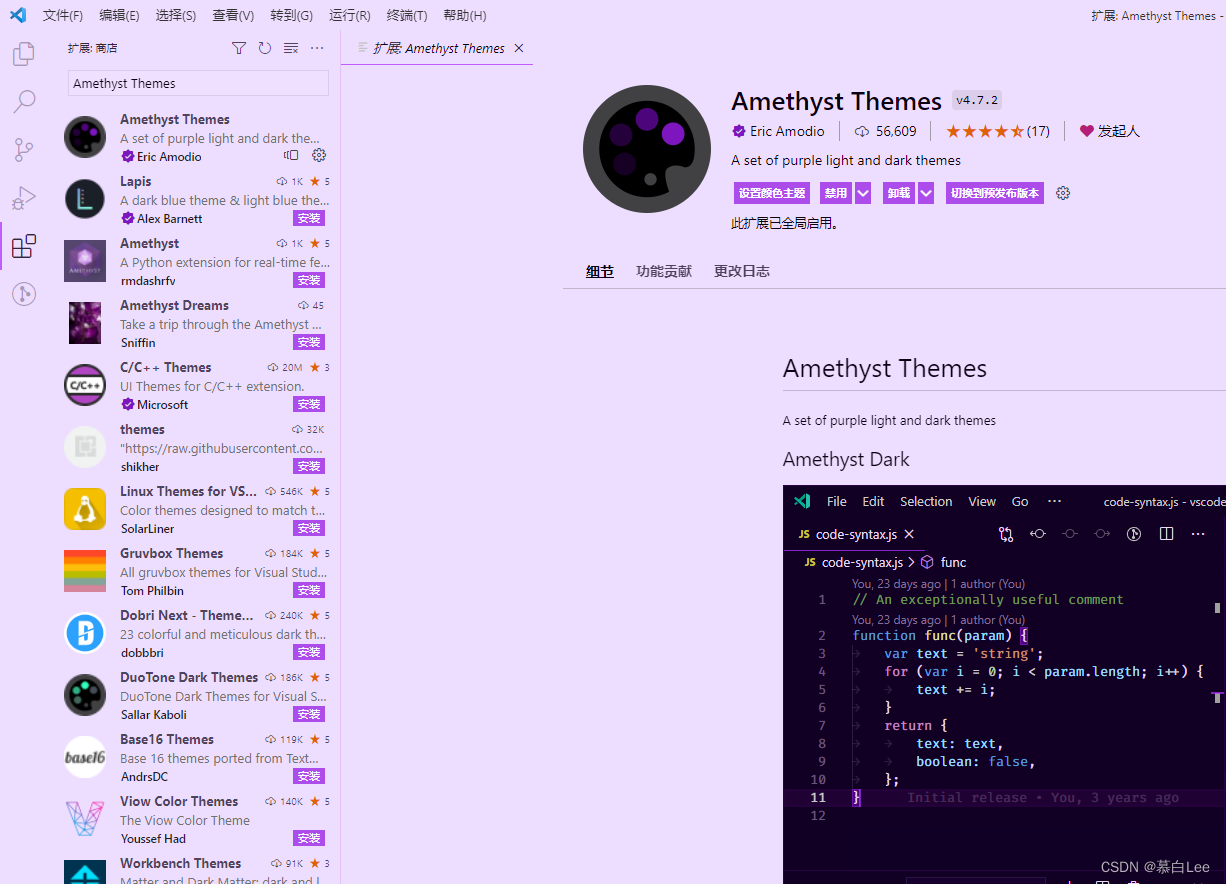Screen dimensions: 1226x884
Task: Install the Amethyst Dreams extension
Action: pyautogui.click(x=309, y=342)
